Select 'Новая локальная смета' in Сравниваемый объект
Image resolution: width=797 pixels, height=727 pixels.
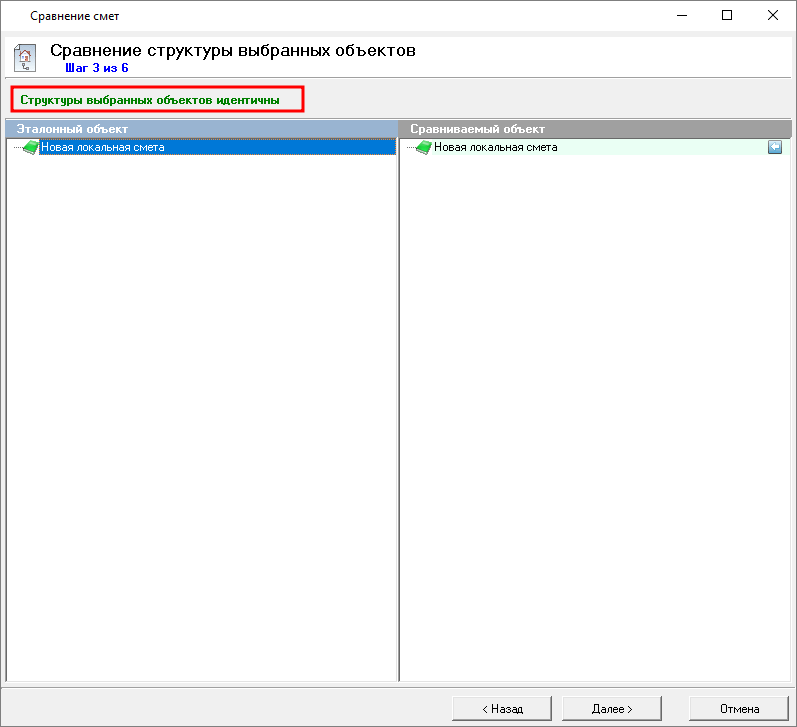[495, 147]
